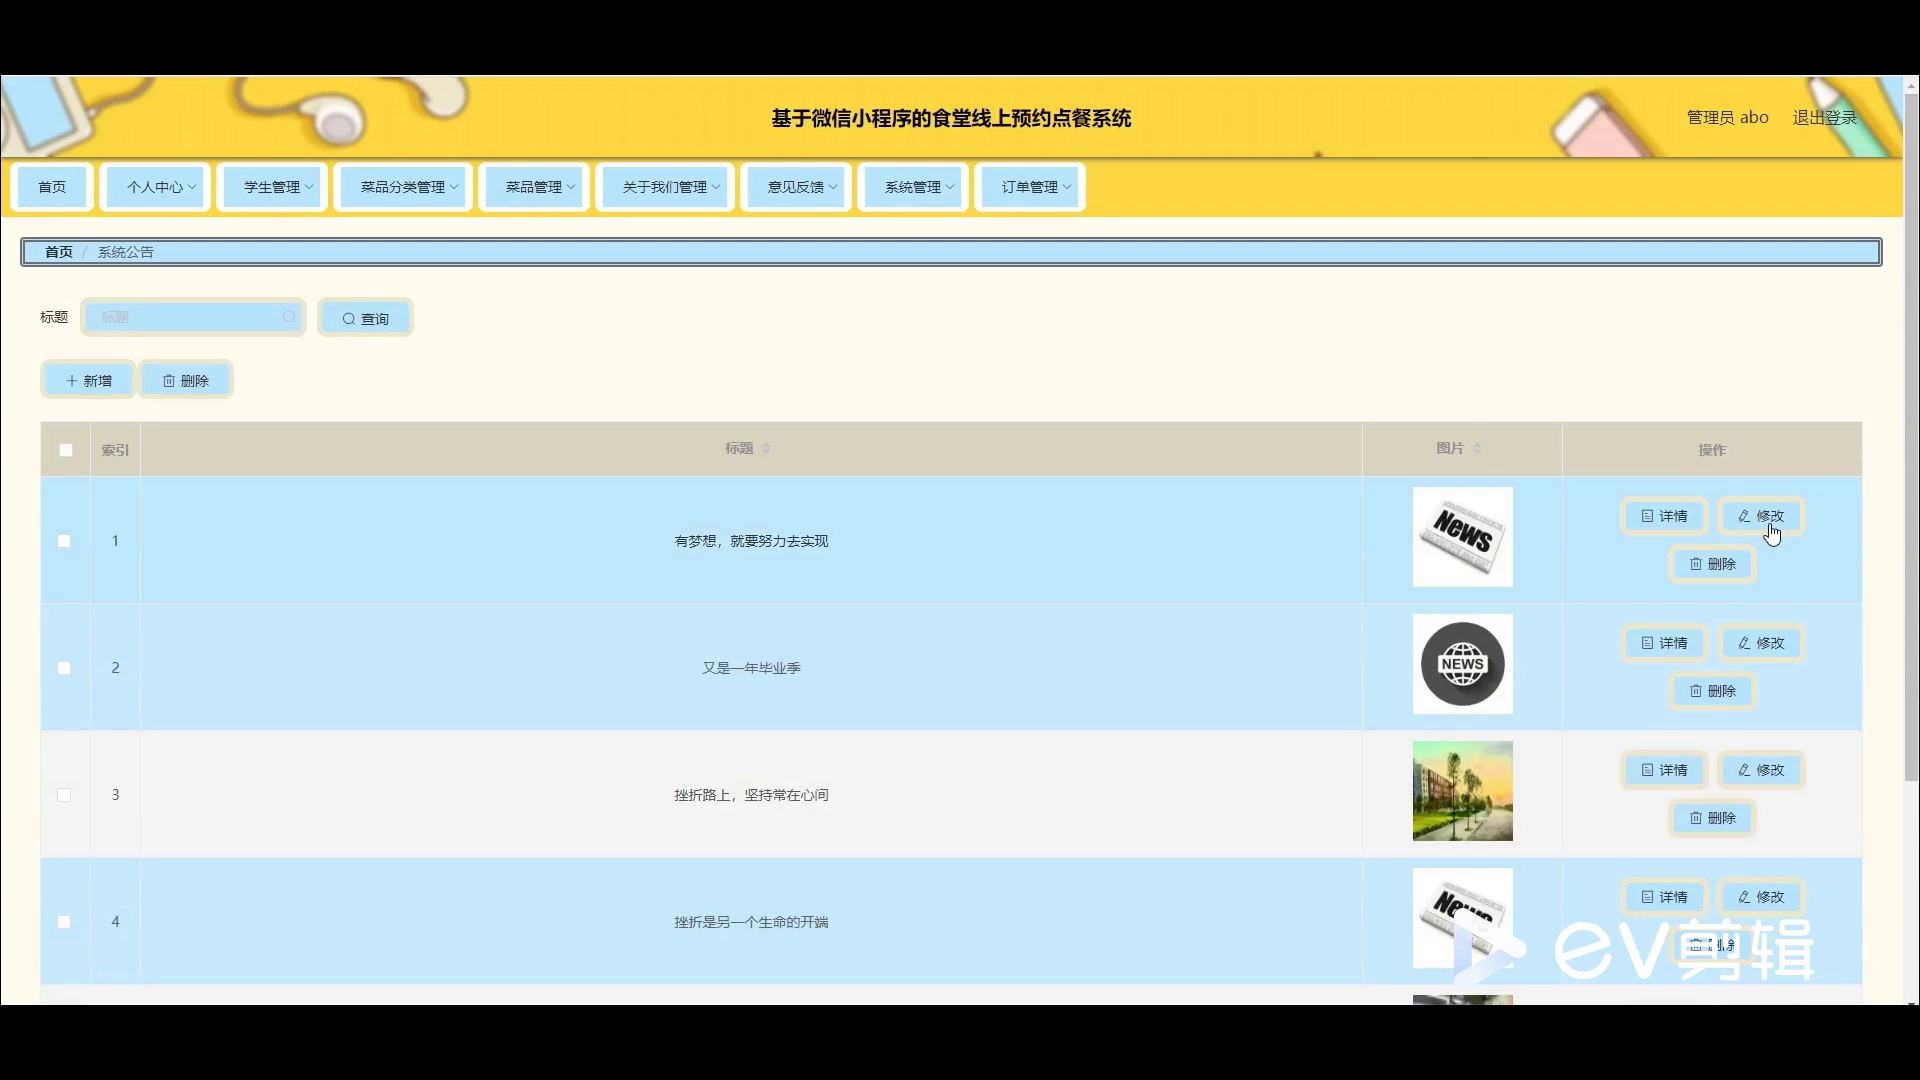Expand the 关于我们管理 dropdown menu
Screen dimensions: 1920x1080
point(665,187)
